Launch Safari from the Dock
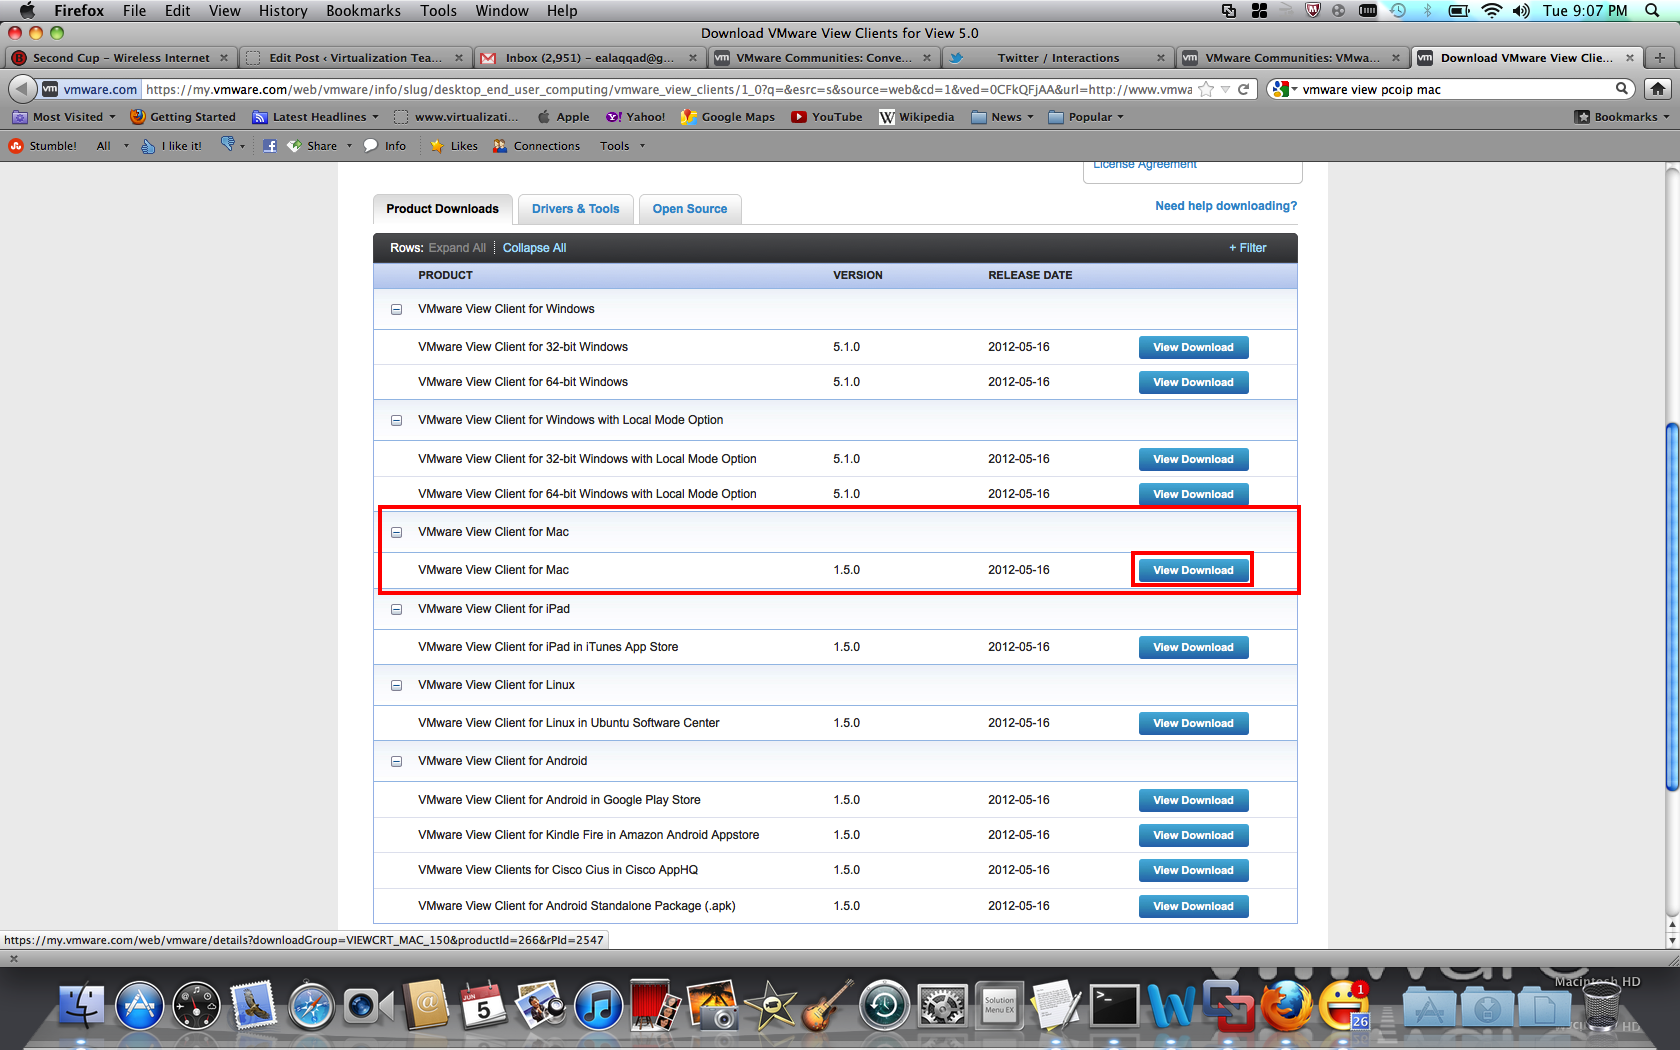Screen dimensions: 1680x1050 [311, 1005]
